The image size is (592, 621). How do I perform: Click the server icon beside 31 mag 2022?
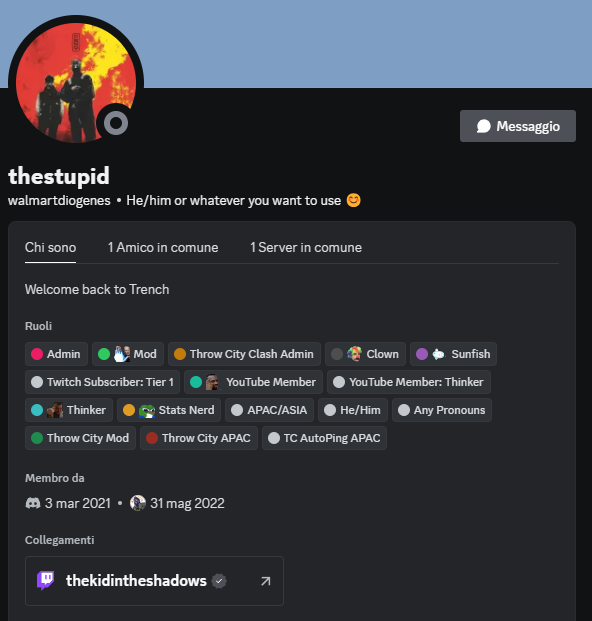pyautogui.click(x=138, y=503)
